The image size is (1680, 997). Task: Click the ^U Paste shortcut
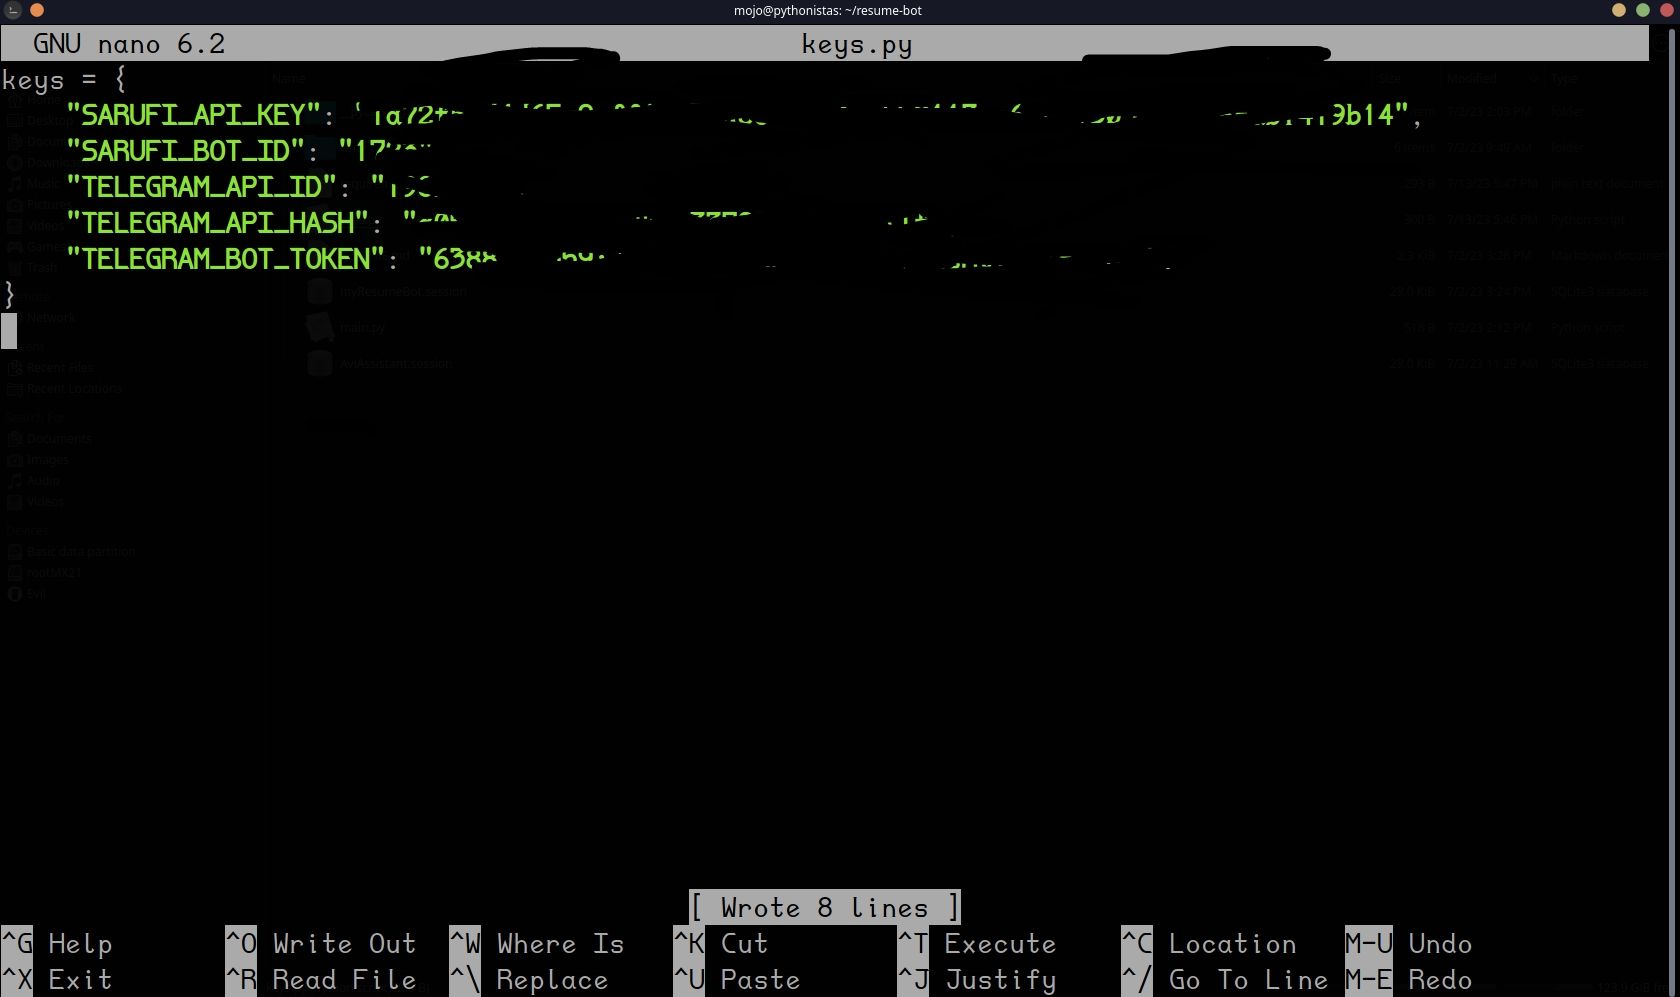coord(737,980)
